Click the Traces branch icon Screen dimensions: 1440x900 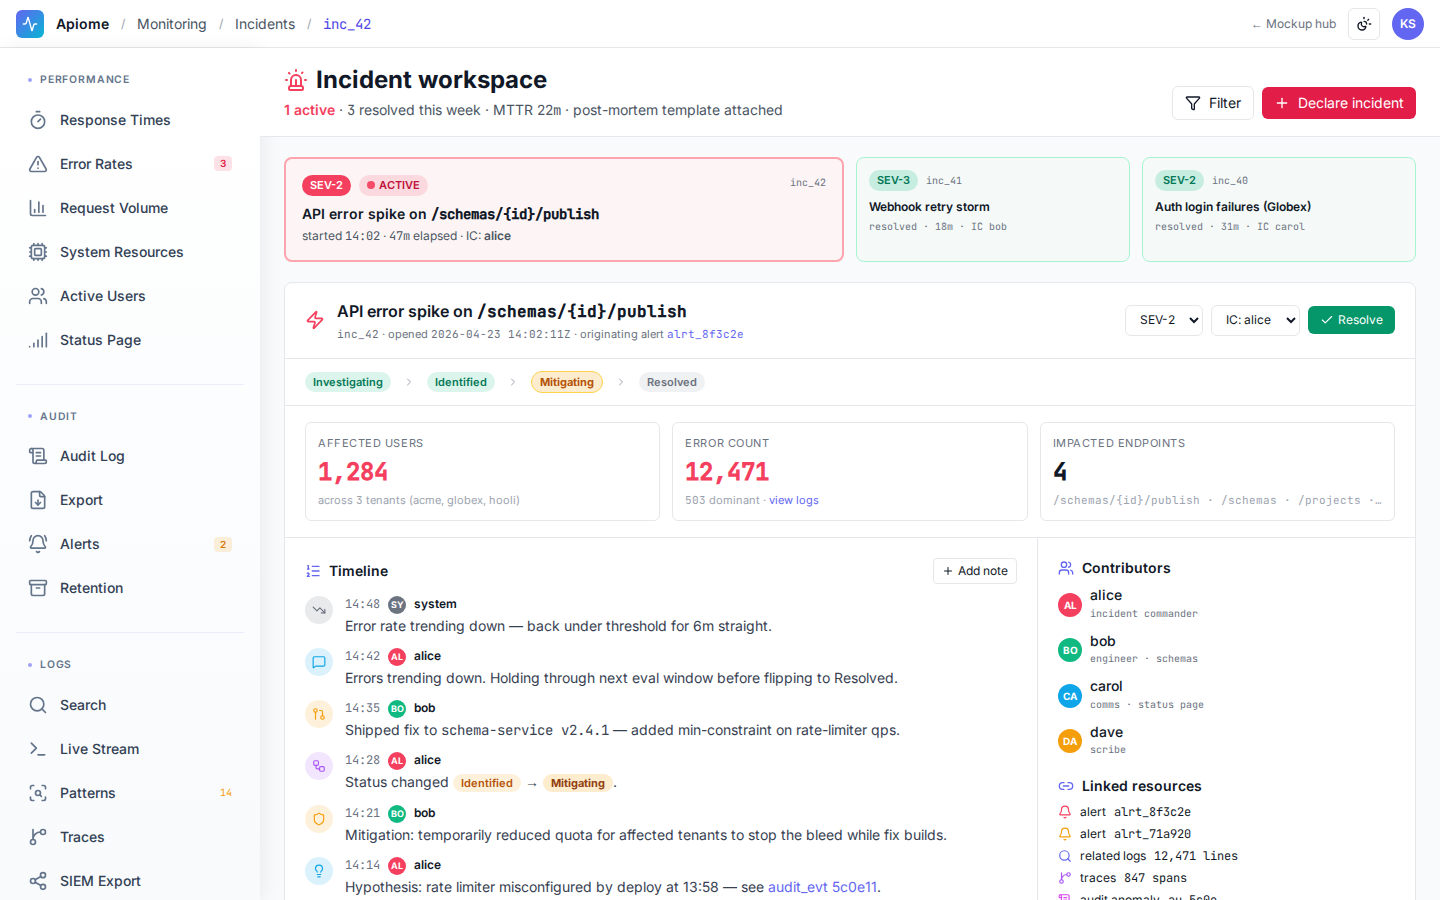[x=38, y=837]
